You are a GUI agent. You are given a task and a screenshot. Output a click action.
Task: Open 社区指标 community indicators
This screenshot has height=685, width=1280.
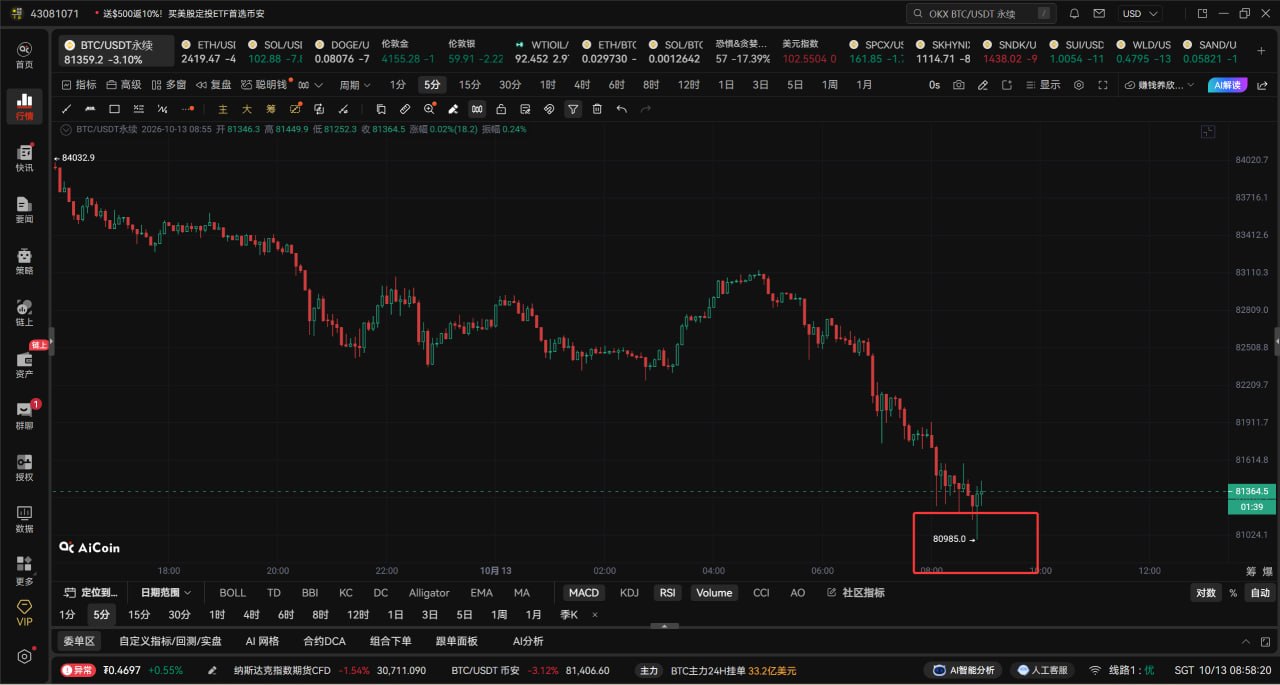click(856, 593)
